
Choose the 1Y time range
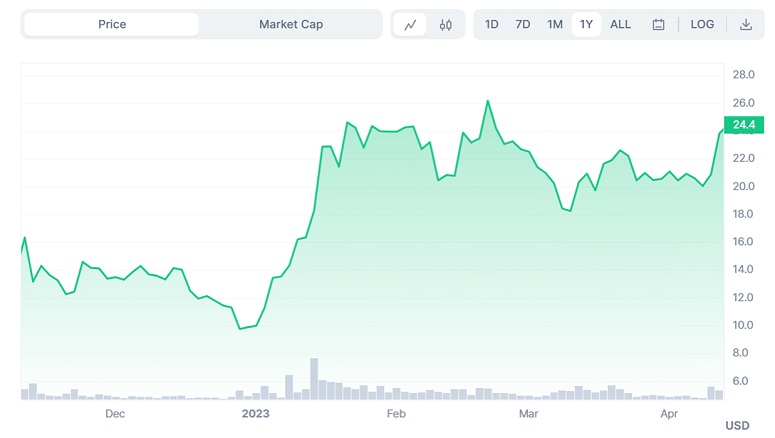tap(586, 24)
